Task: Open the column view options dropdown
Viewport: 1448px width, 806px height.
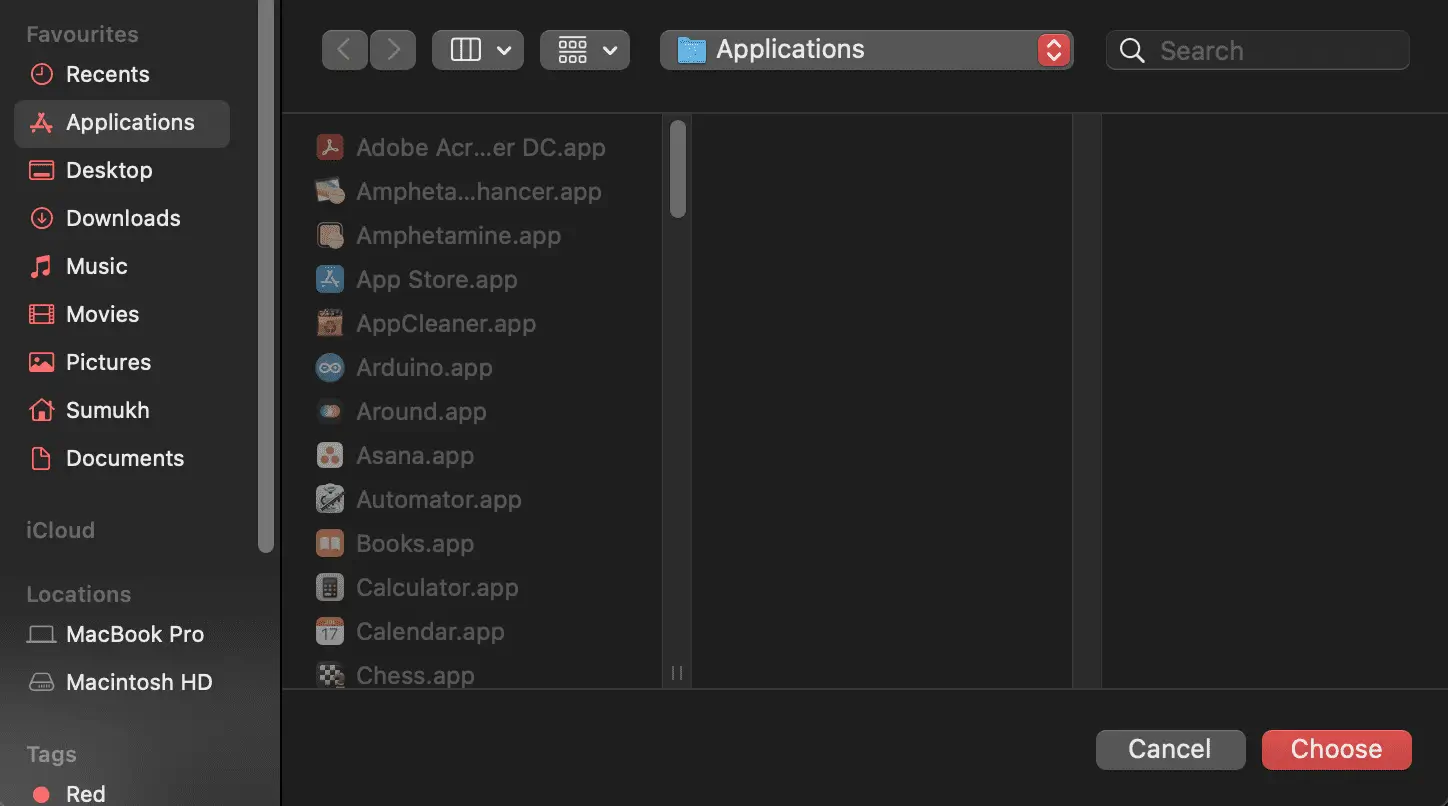Action: (x=478, y=50)
